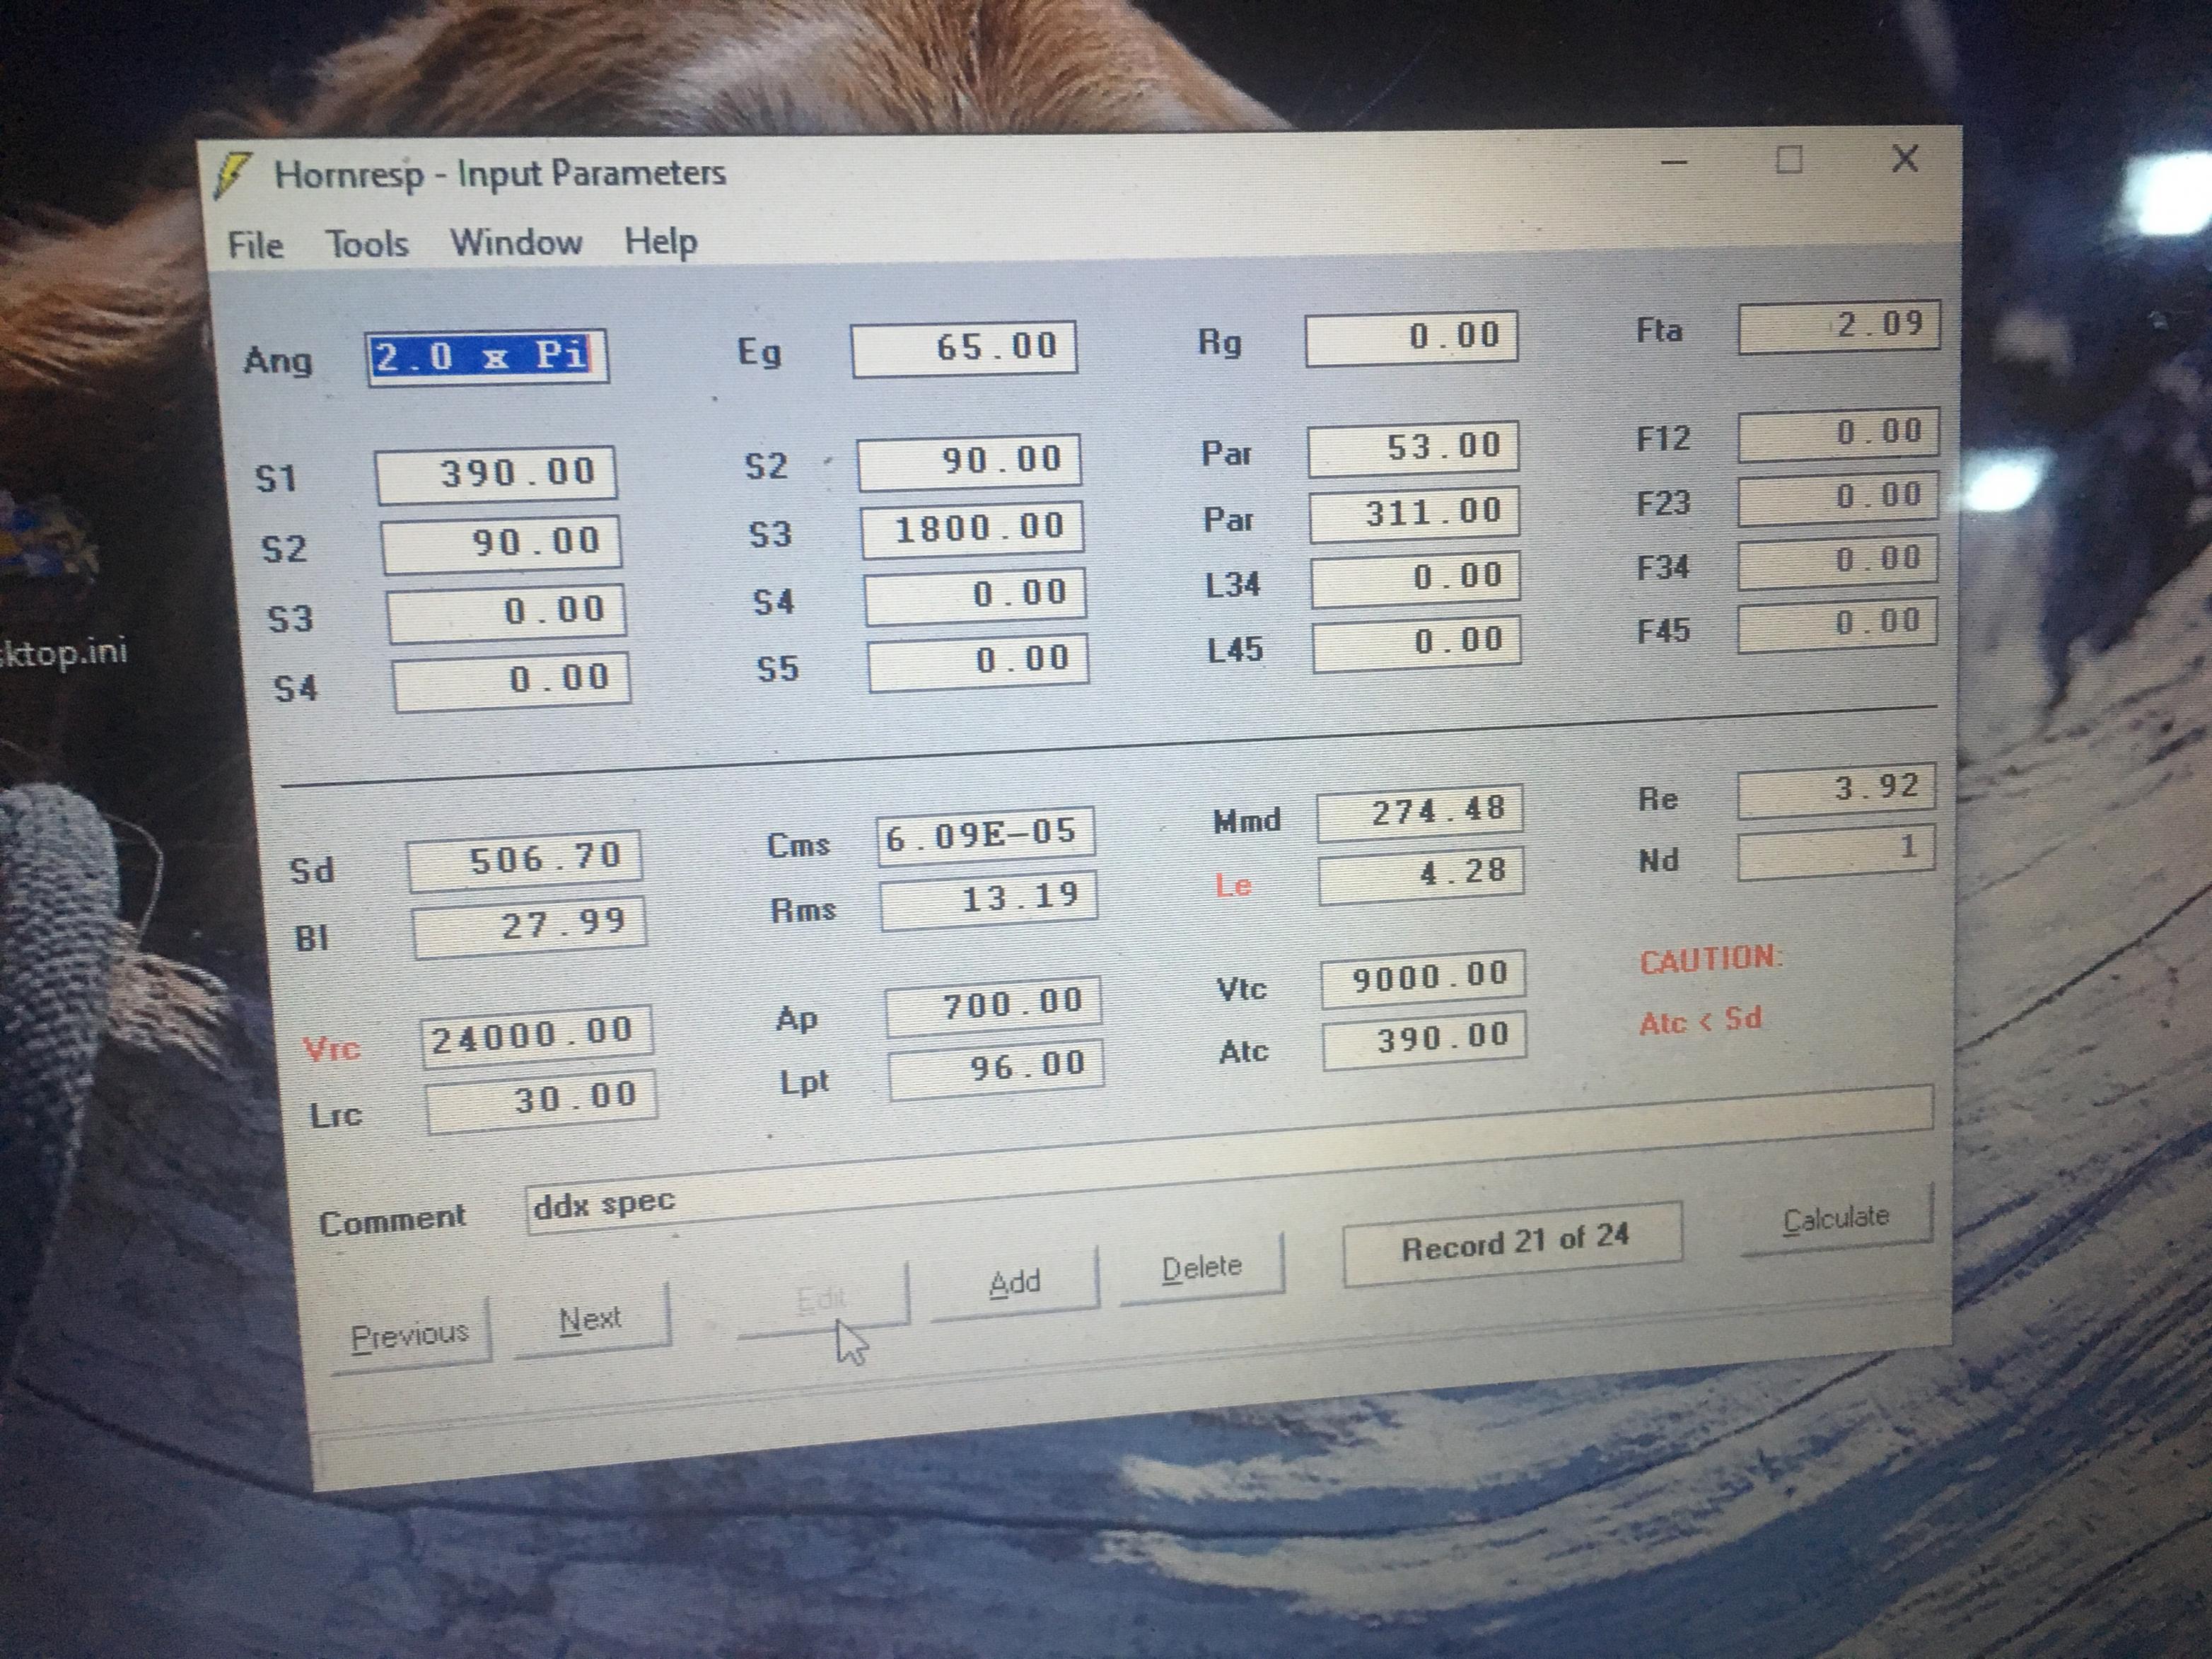Image resolution: width=2212 pixels, height=1659 pixels.
Task: Click the Par field with 53.00
Action: pos(1413,448)
